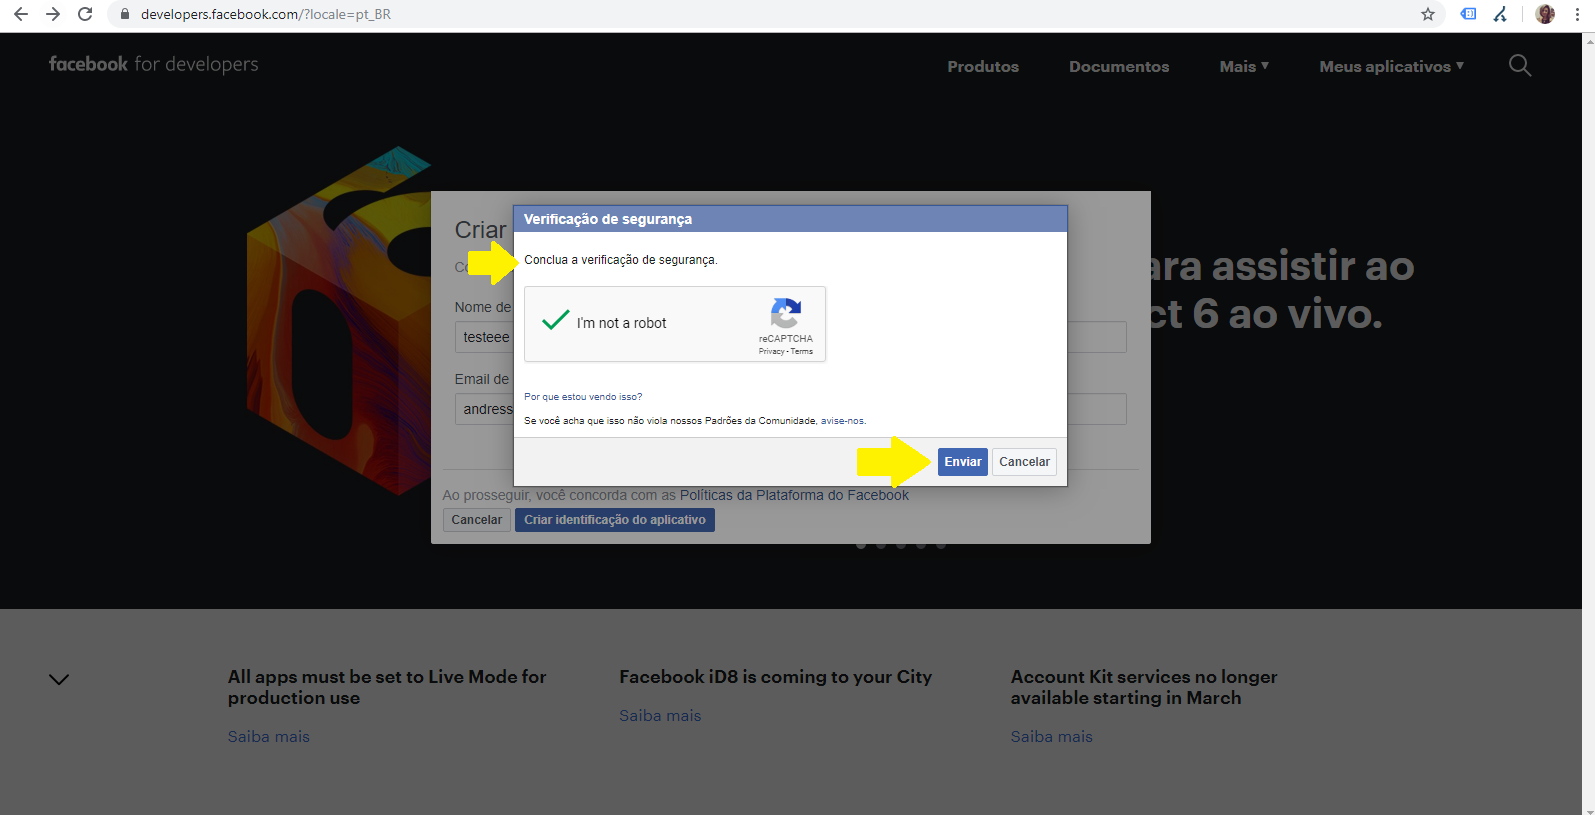Click 'Facebook iD8 is coming to your City' headline
This screenshot has width=1595, height=815.
click(x=775, y=677)
